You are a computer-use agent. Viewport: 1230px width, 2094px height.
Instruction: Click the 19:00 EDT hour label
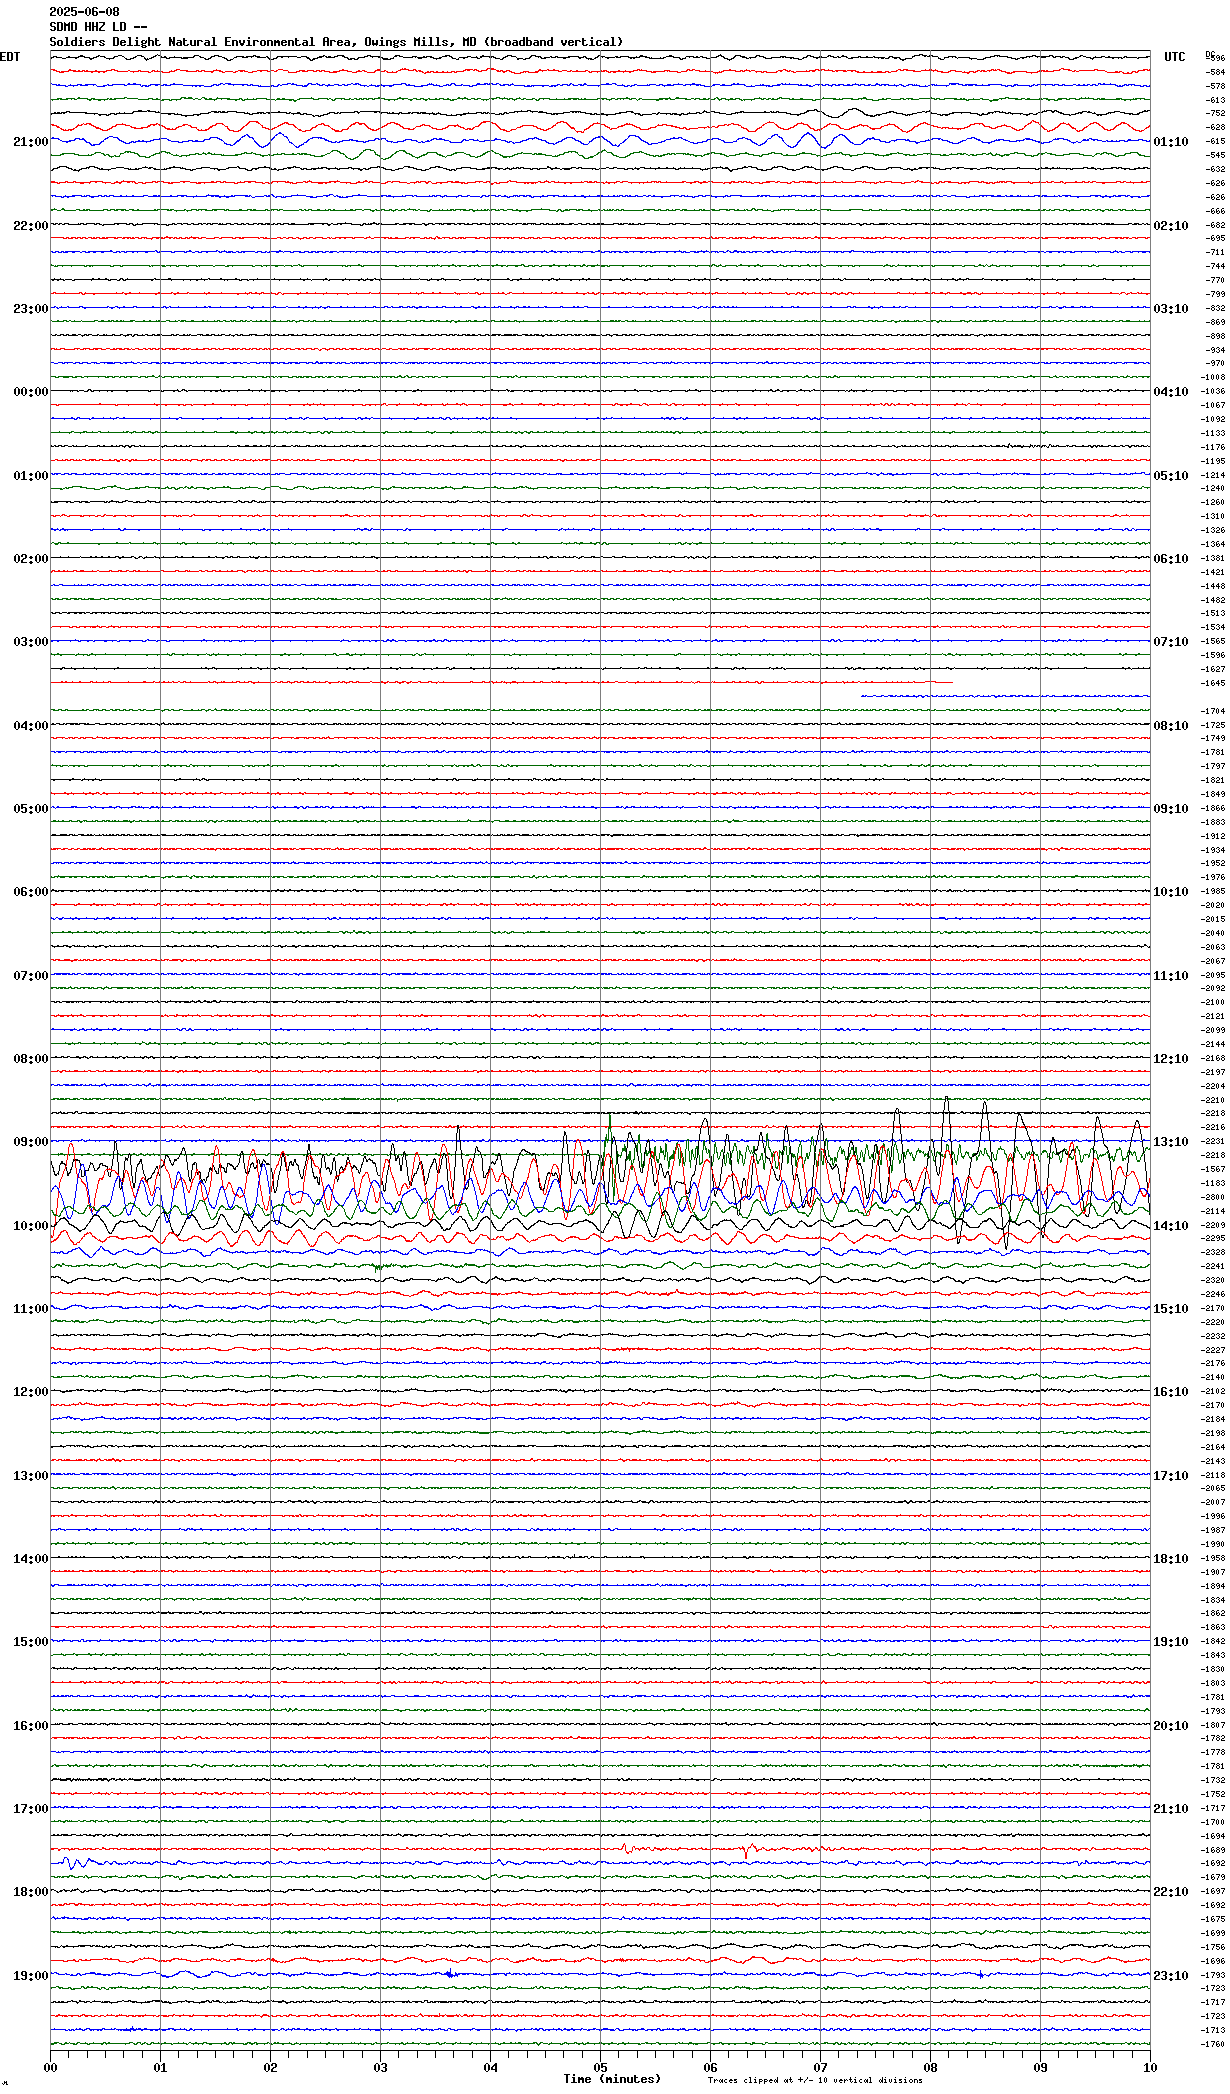click(x=31, y=1976)
